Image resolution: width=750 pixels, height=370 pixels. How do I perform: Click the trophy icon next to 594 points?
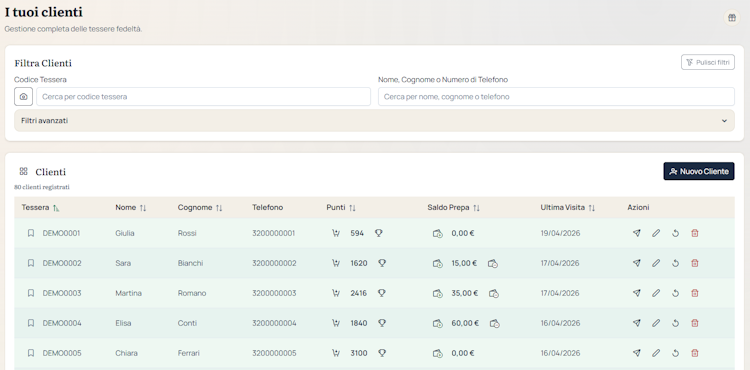click(378, 233)
